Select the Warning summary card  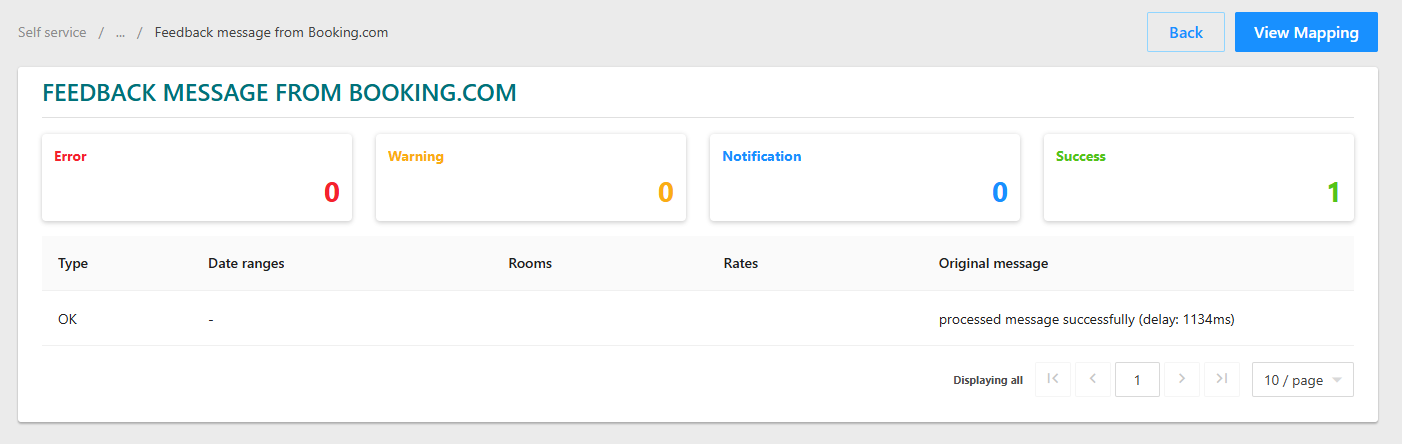click(x=531, y=177)
